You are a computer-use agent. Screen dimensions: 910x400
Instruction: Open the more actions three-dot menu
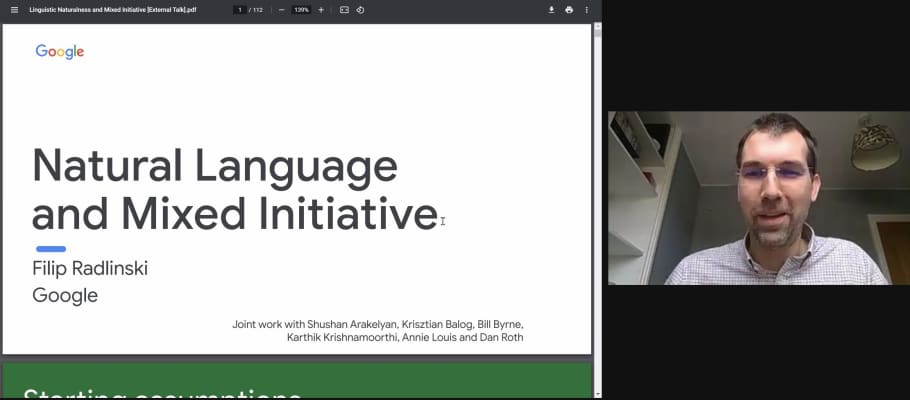point(587,10)
